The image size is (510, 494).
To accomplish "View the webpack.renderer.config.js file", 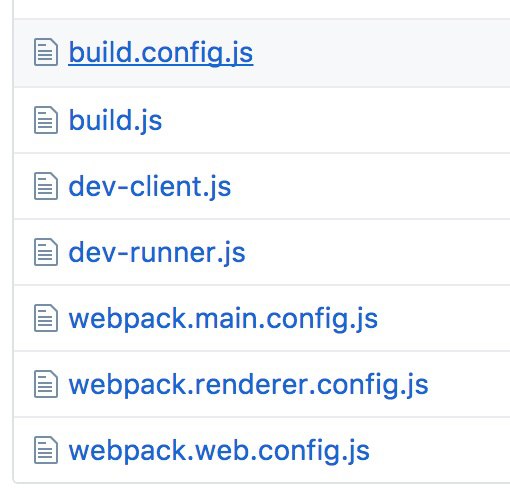I will (x=248, y=385).
